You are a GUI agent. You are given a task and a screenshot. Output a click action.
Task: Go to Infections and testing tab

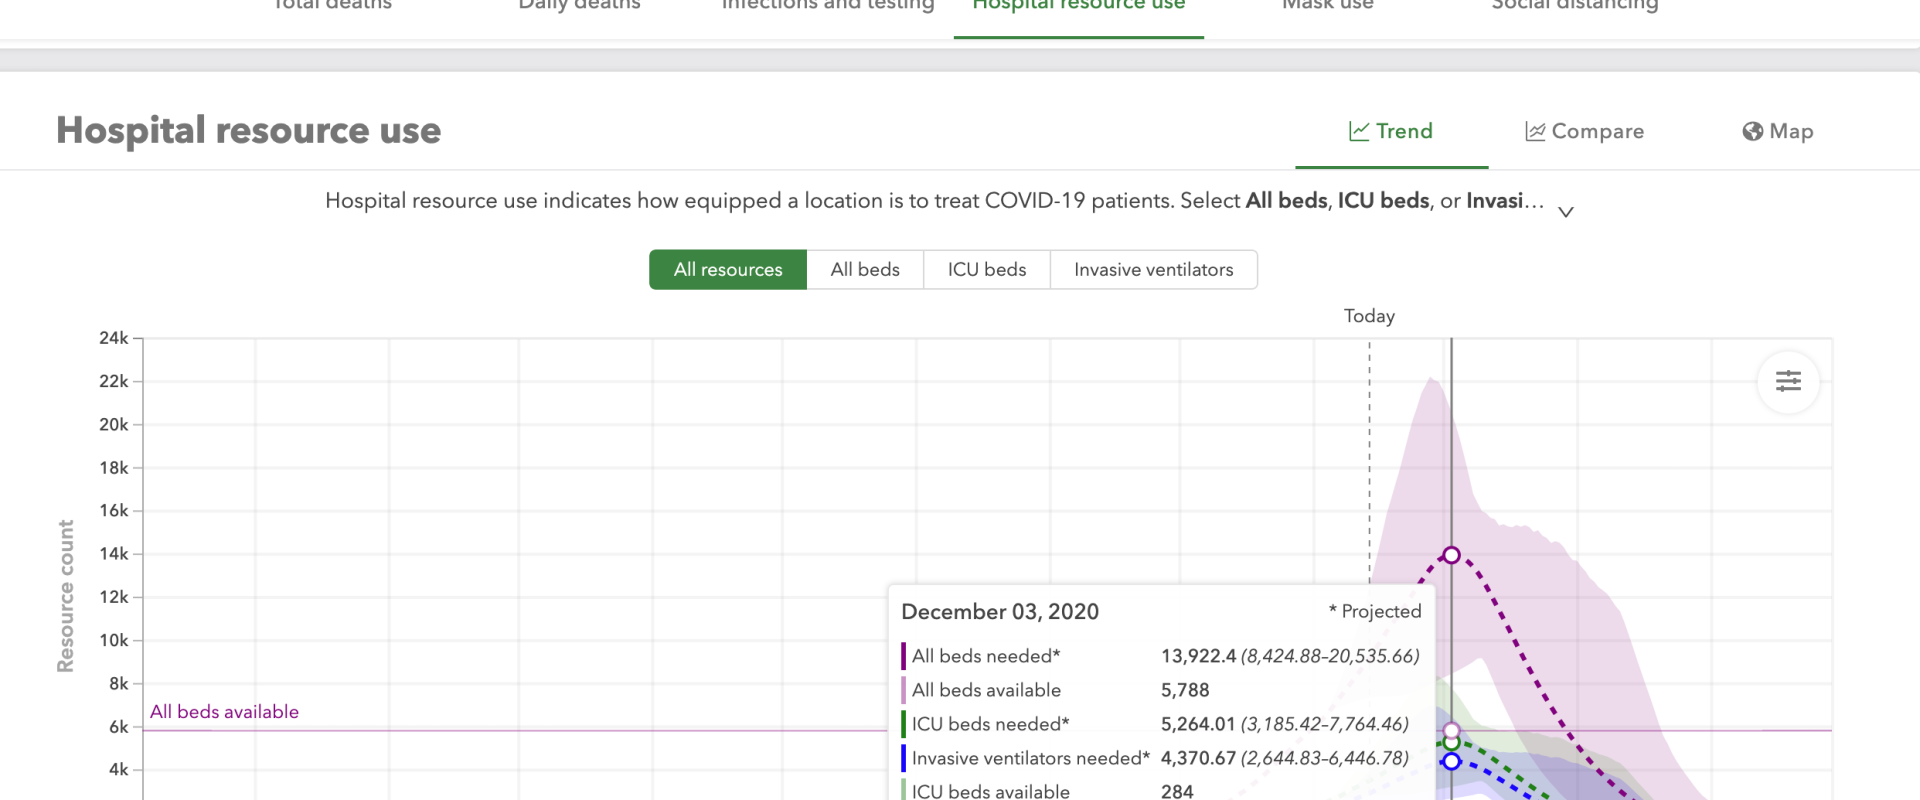[x=828, y=6]
